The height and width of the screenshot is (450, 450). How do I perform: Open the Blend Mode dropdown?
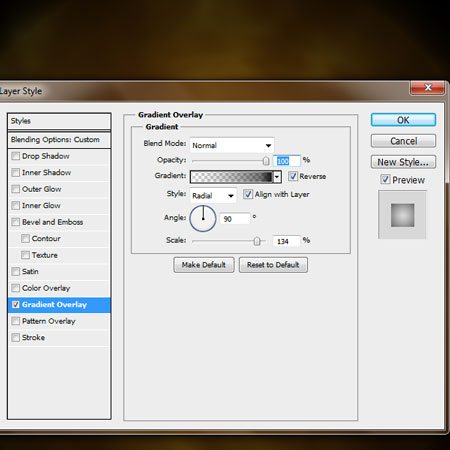232,145
